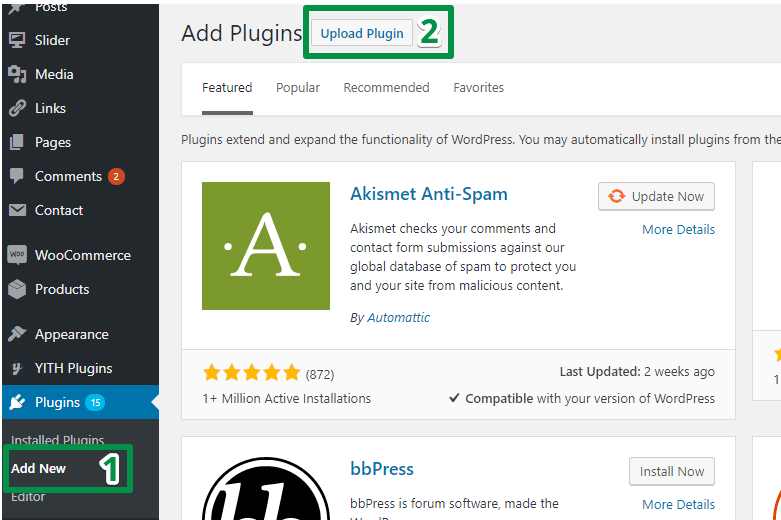Open More Details link for Akismet
The width and height of the screenshot is (781, 520).
678,229
